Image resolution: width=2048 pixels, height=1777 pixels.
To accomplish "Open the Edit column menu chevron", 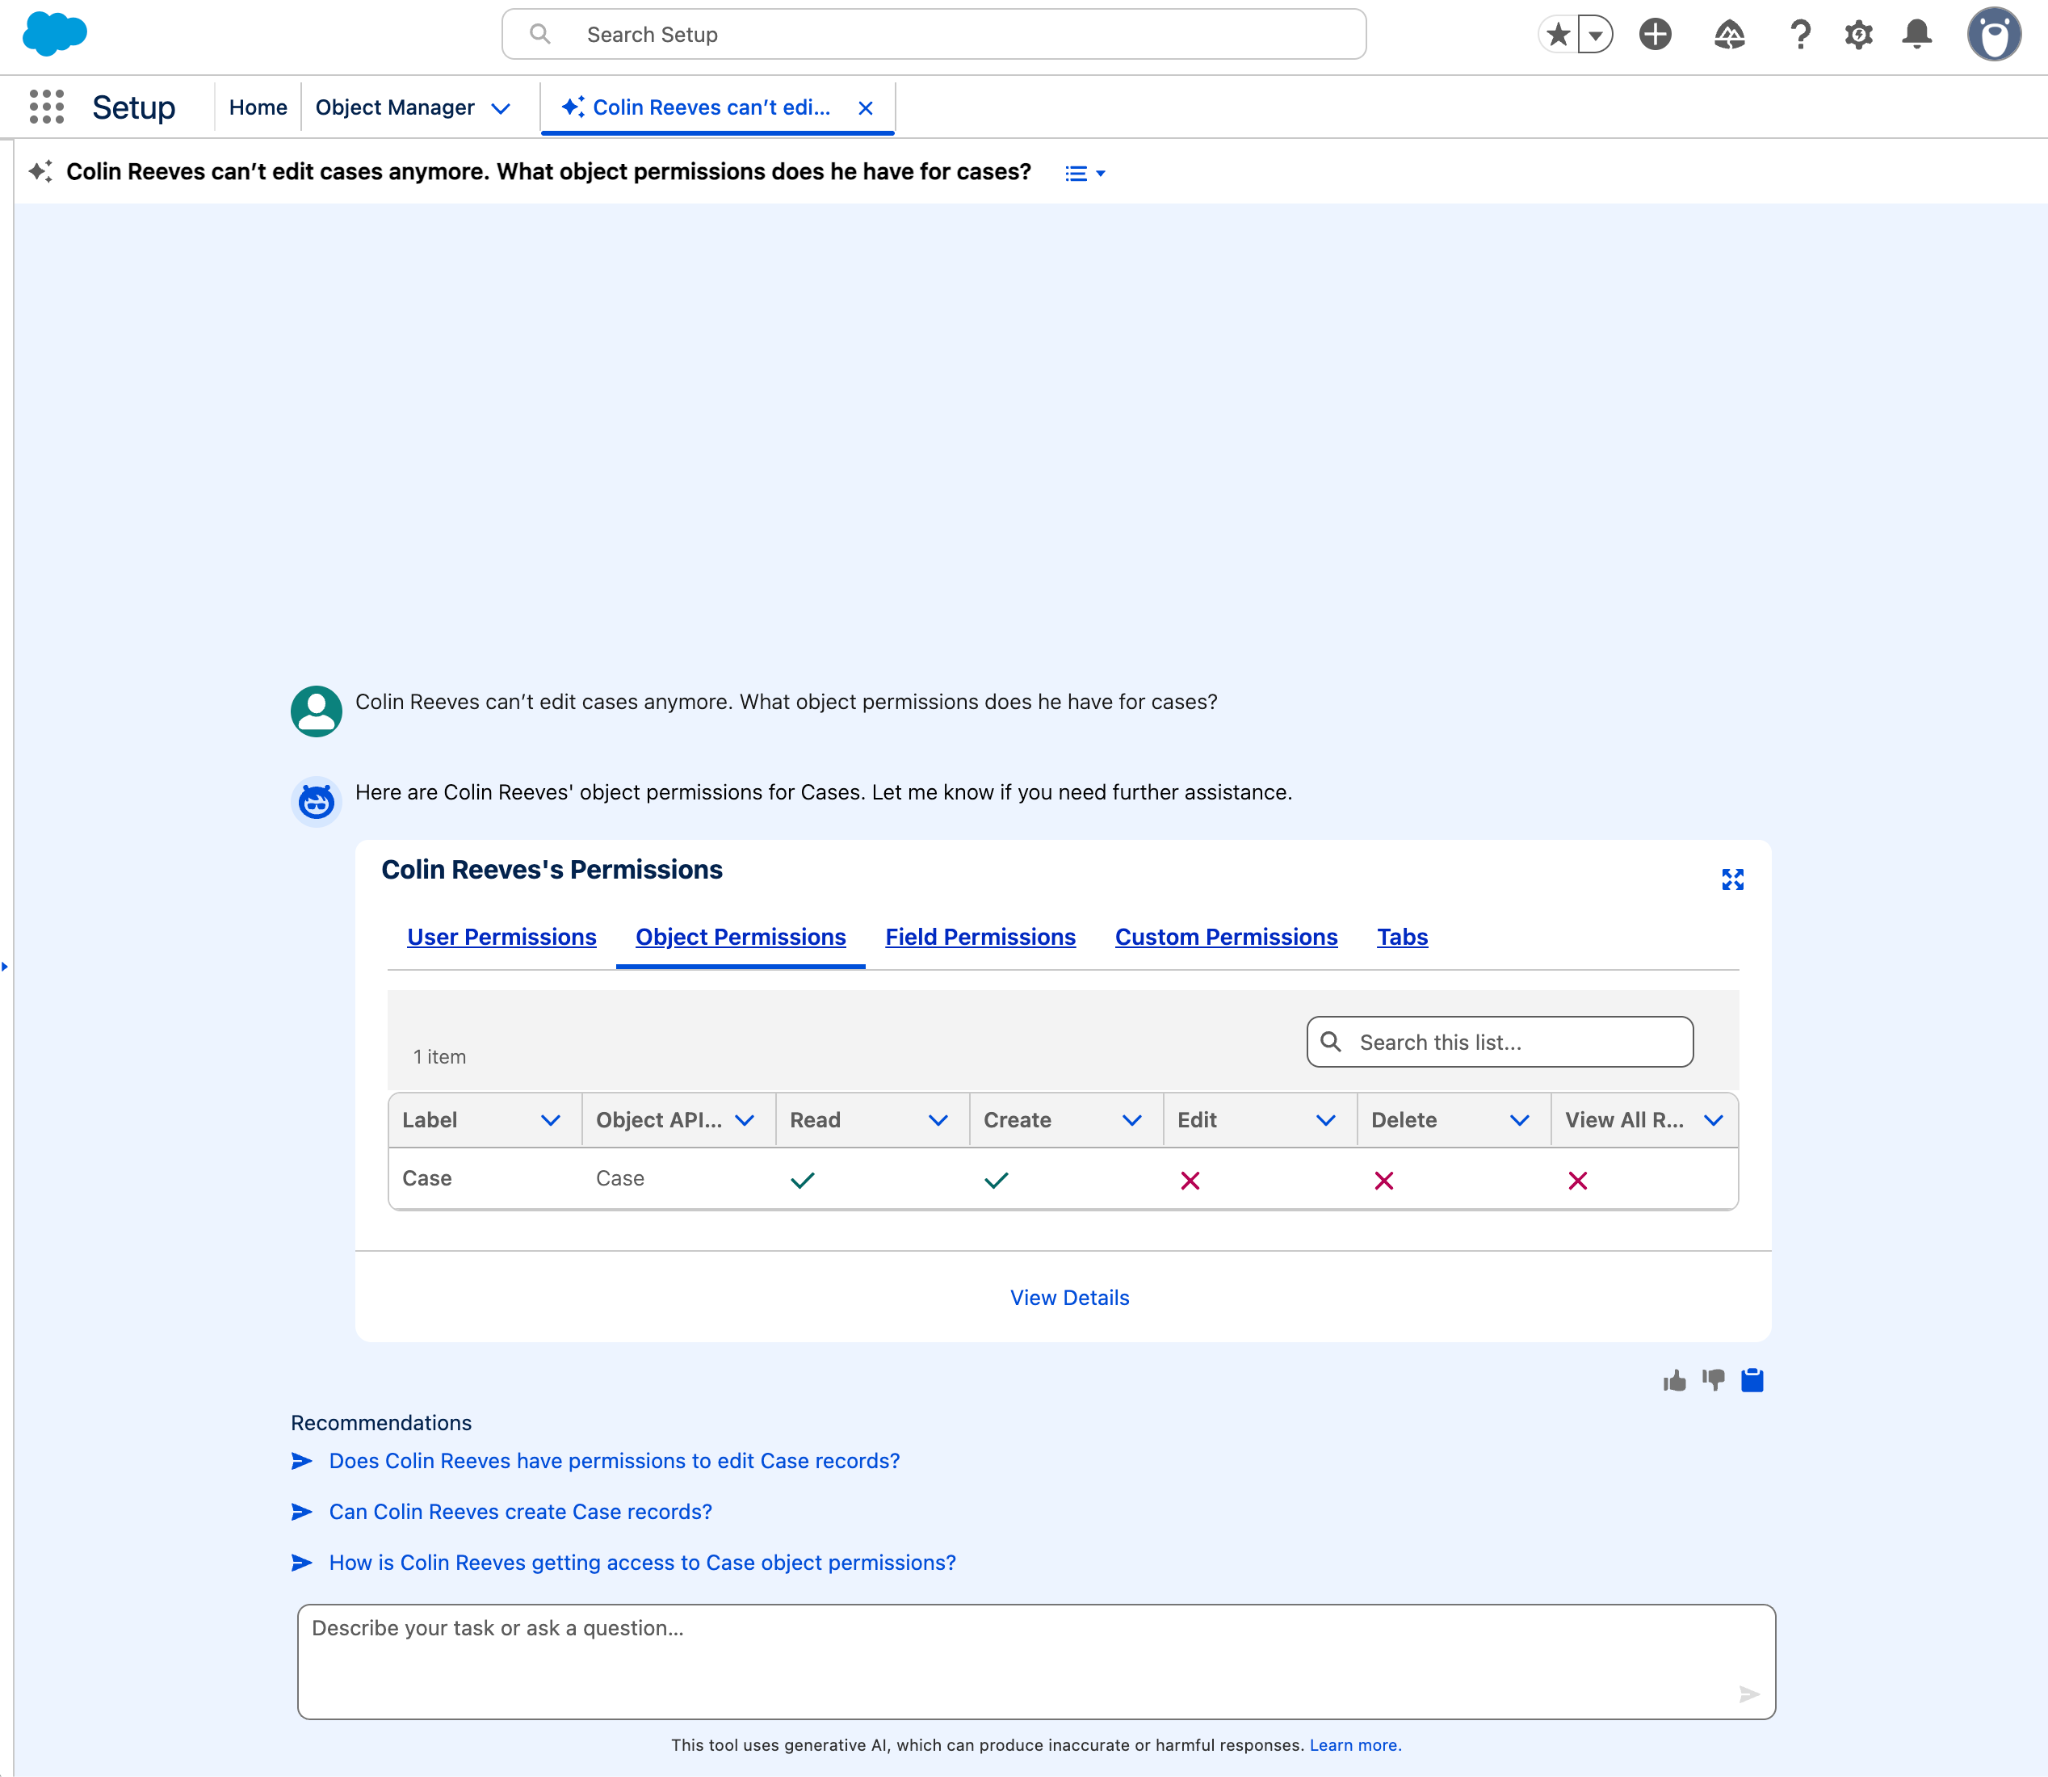I will [x=1326, y=1120].
